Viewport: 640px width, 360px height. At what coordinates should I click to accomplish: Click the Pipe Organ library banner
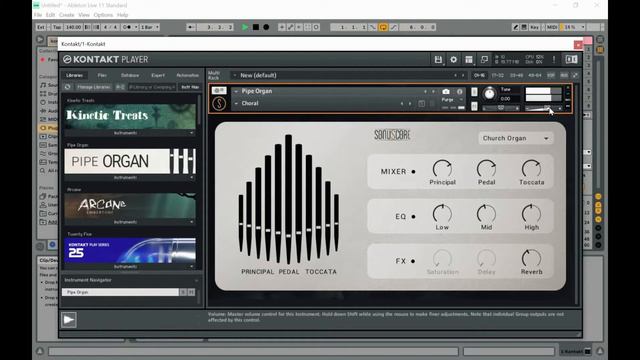click(130, 161)
